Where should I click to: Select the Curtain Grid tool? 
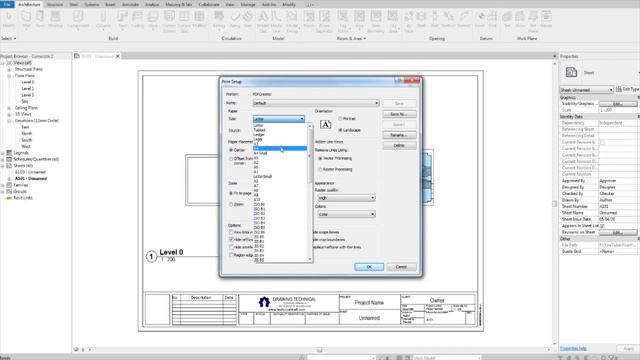tap(184, 21)
